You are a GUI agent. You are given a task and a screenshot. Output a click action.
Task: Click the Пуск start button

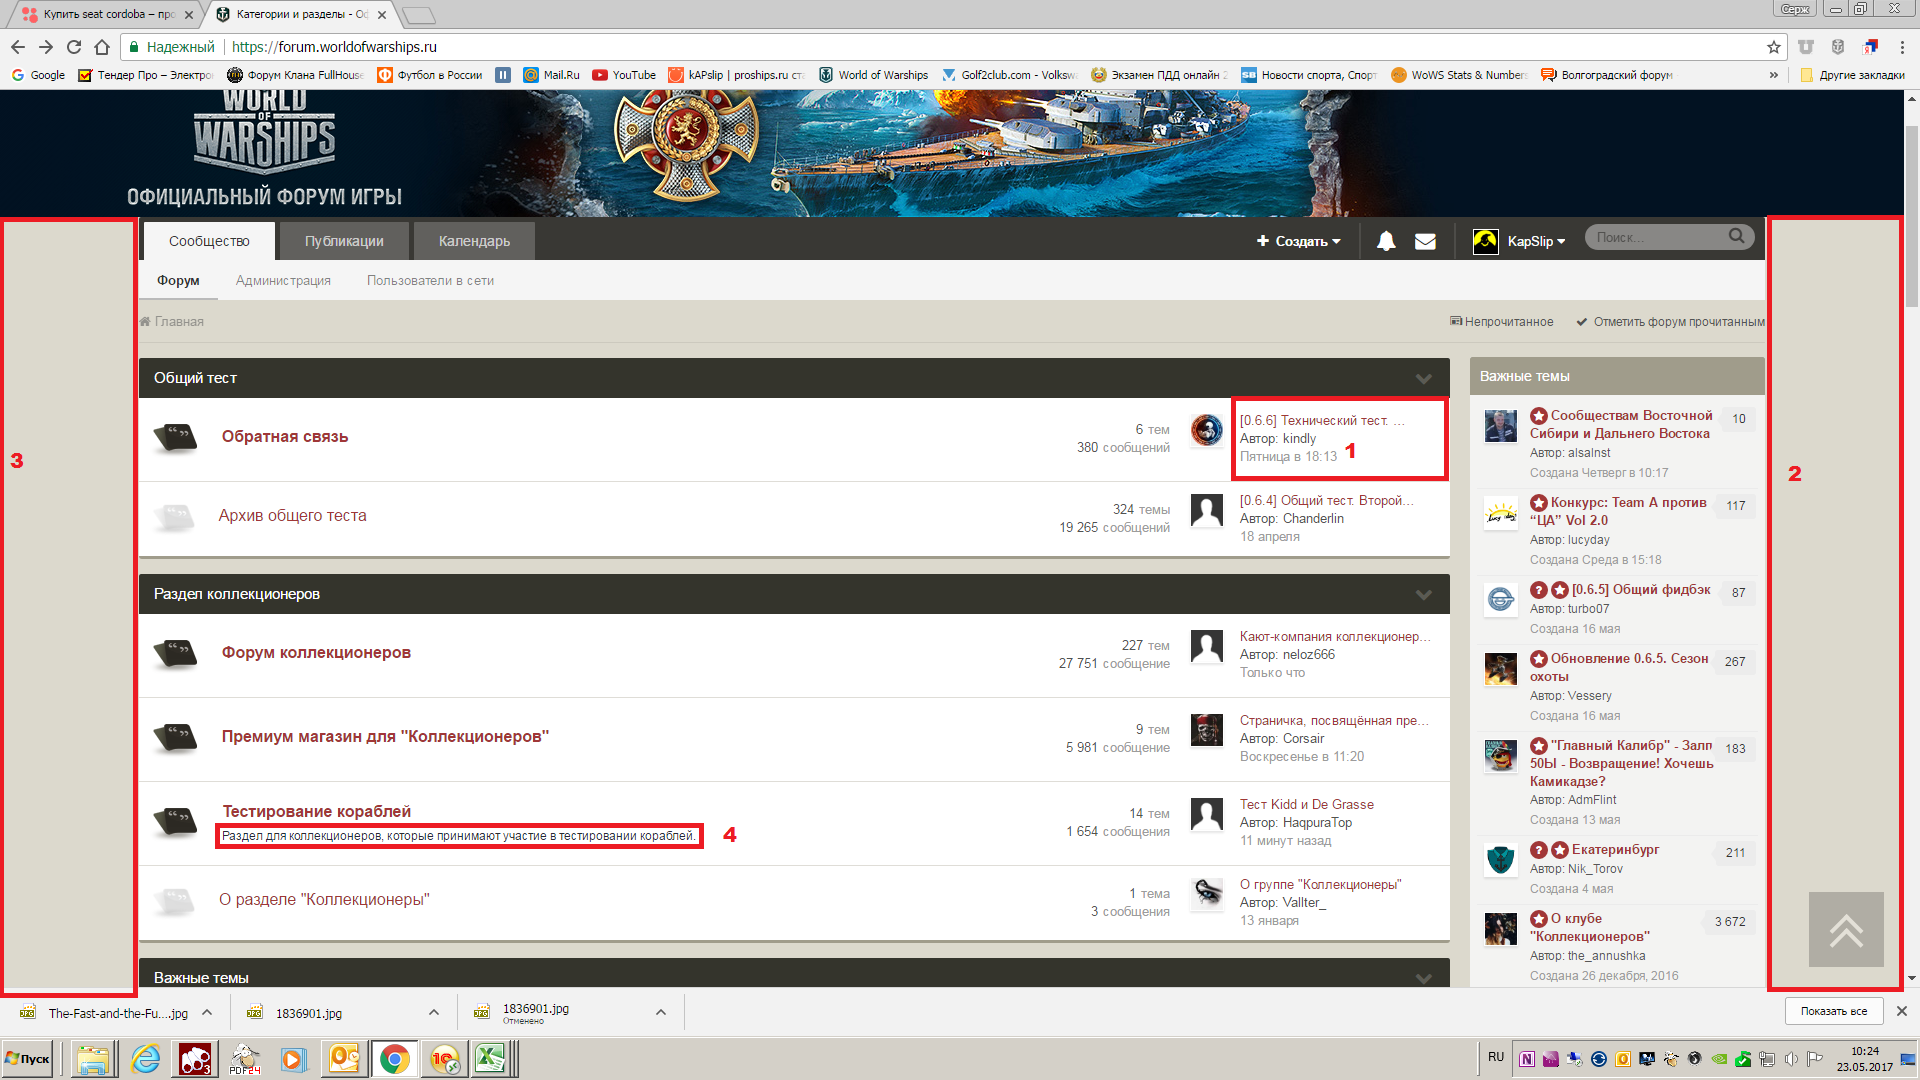27,1059
